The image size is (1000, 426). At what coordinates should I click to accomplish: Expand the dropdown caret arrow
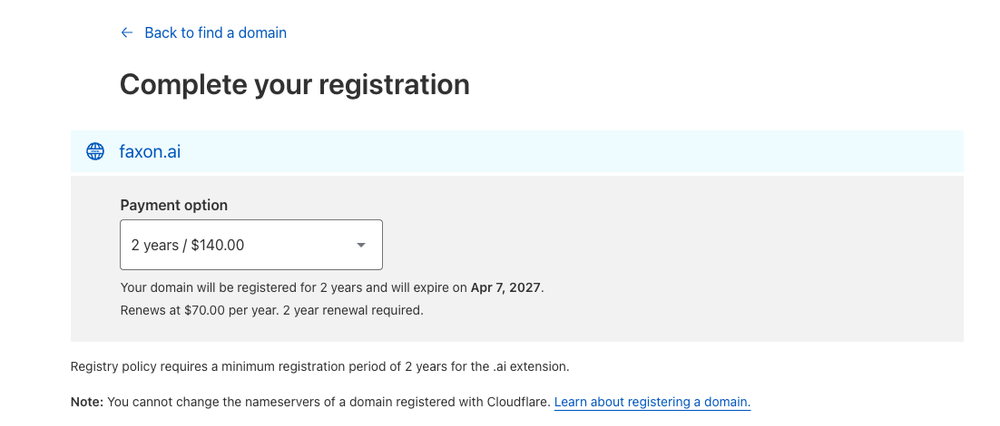coord(361,245)
